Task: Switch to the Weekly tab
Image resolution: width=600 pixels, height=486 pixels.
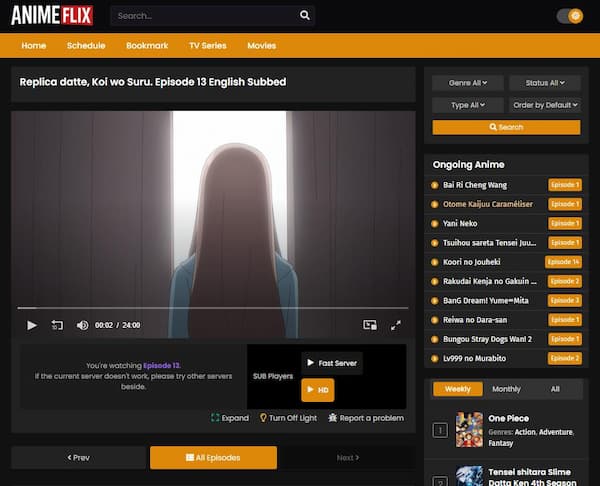Action: tap(458, 389)
